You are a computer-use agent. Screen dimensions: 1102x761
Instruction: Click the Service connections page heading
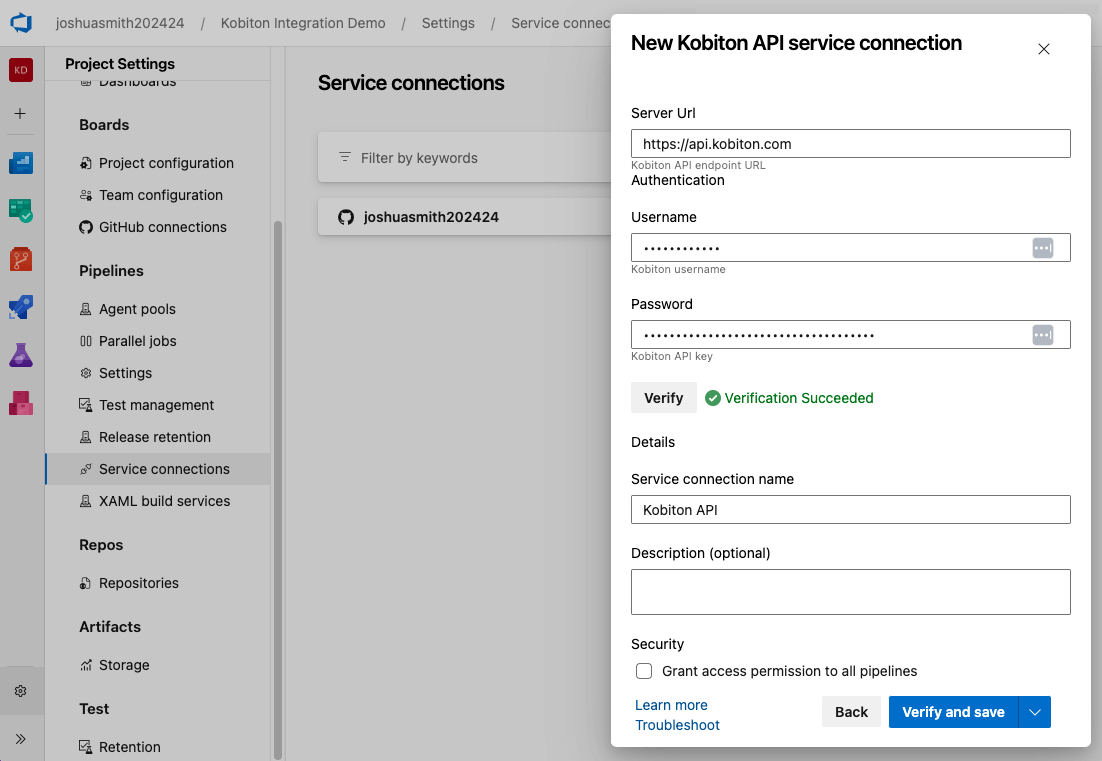click(x=411, y=83)
